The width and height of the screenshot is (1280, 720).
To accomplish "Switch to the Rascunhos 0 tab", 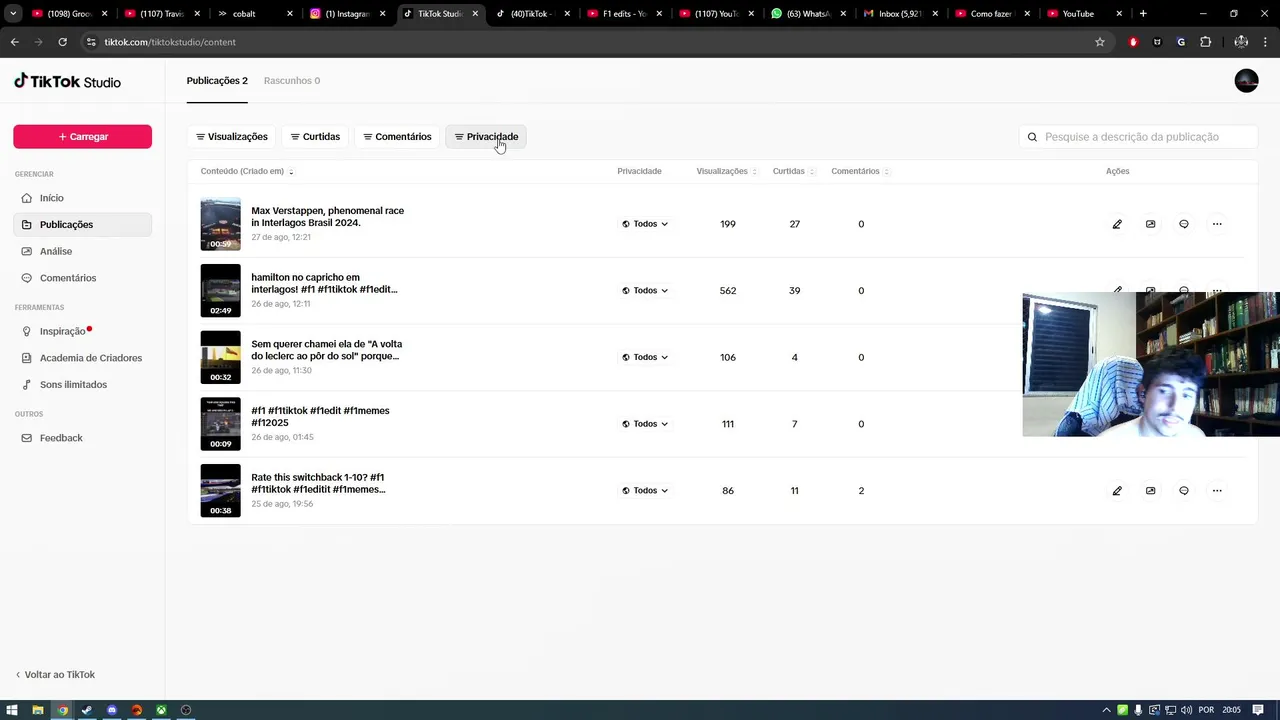I will point(292,81).
